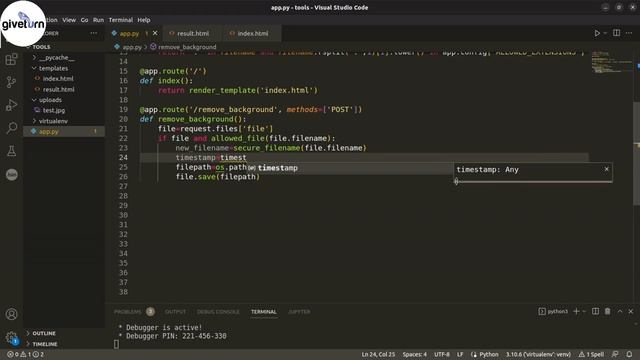The image size is (640, 360).
Task: Open test.jpg in the uploads folder
Action: (x=54, y=110)
